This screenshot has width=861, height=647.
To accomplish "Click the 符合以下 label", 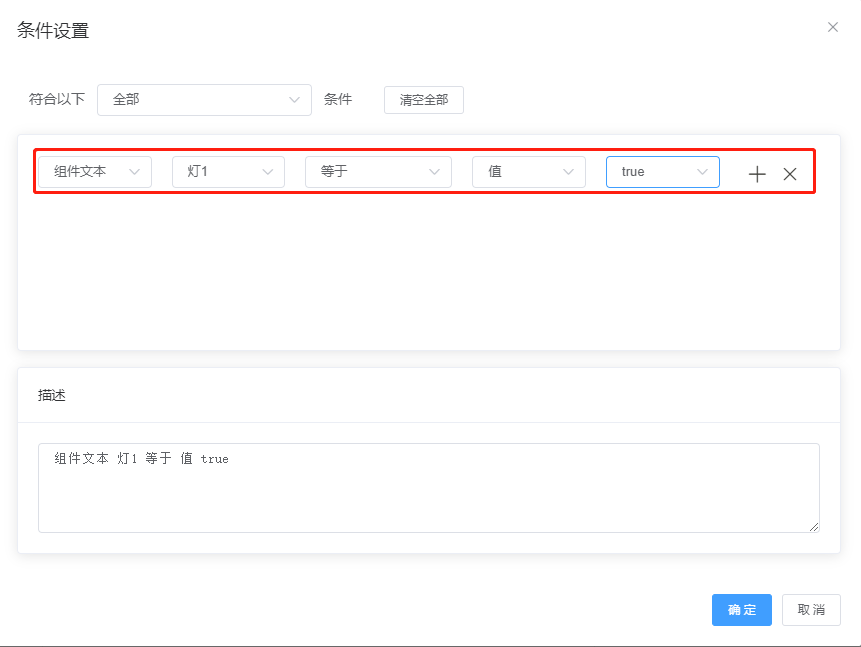I will point(57,99).
